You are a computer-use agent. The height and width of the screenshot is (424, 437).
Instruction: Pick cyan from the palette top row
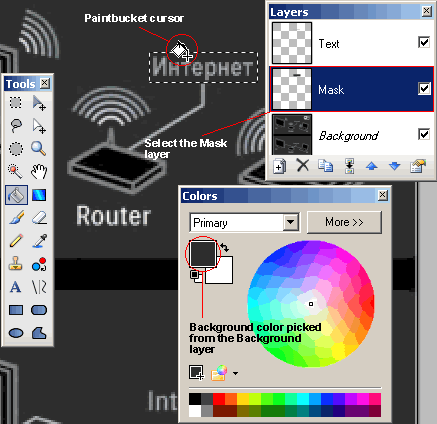click(303, 399)
